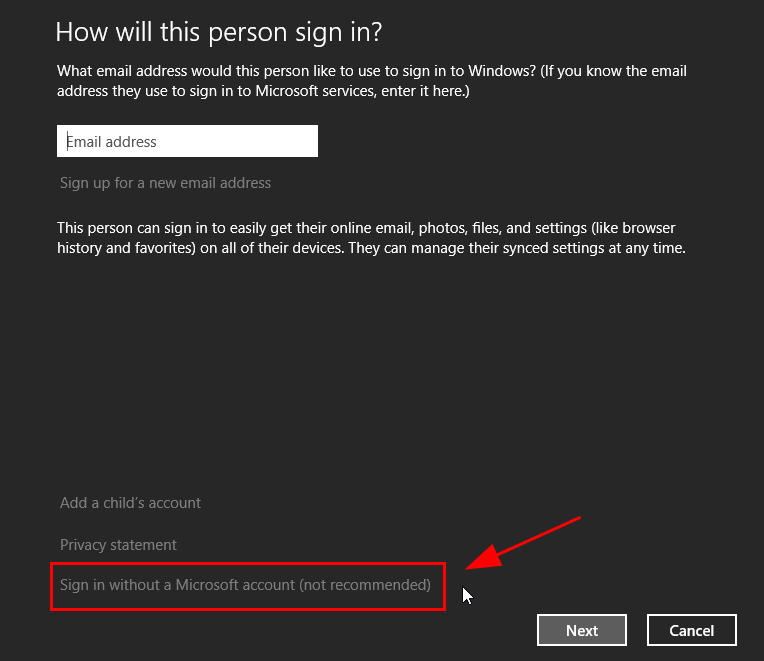Click the text caret inside the email box
Image resolution: width=764 pixels, height=661 pixels.
(x=68, y=141)
